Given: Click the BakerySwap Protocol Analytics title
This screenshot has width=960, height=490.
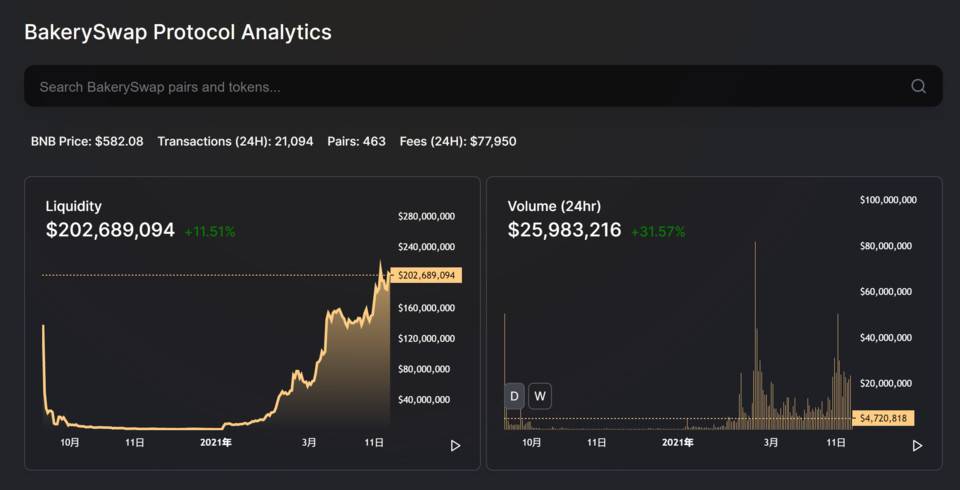Looking at the screenshot, I should pyautogui.click(x=178, y=32).
